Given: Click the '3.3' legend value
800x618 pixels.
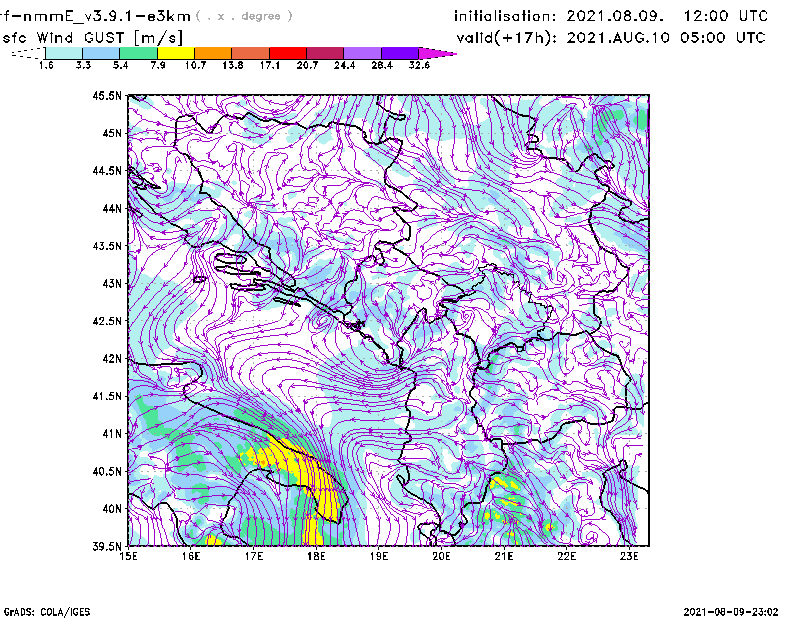Looking at the screenshot, I should pyautogui.click(x=84, y=65).
